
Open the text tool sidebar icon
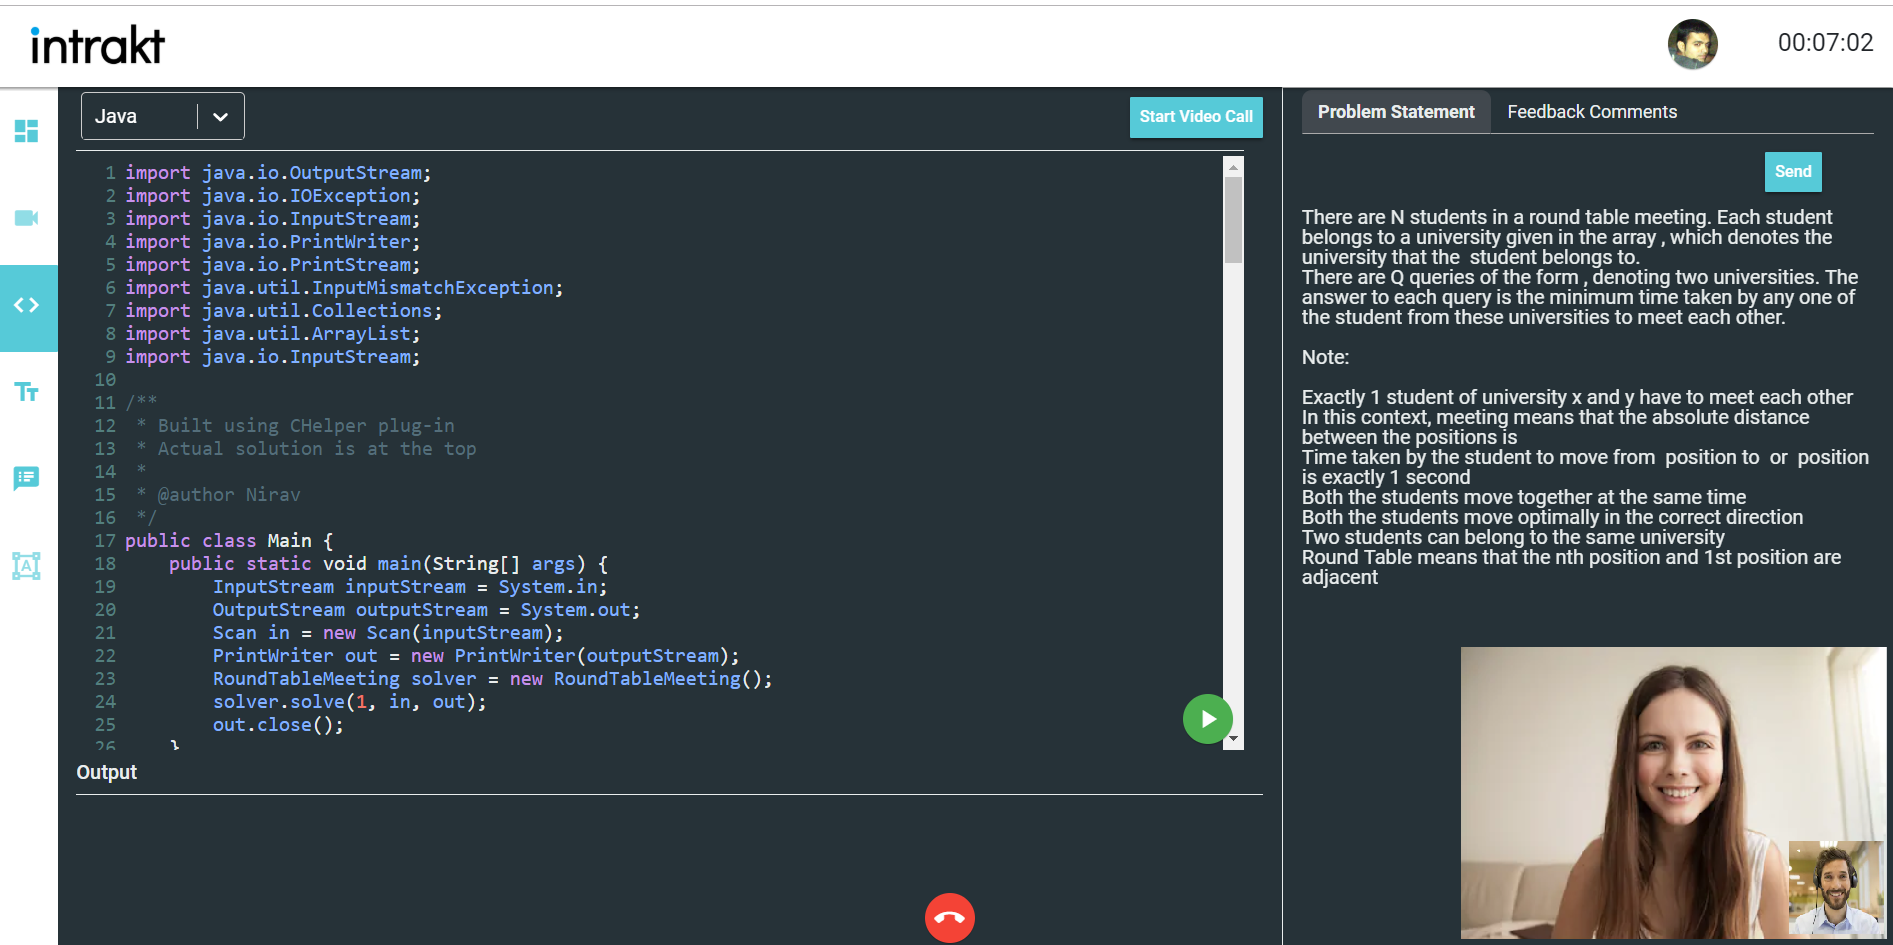coord(27,391)
